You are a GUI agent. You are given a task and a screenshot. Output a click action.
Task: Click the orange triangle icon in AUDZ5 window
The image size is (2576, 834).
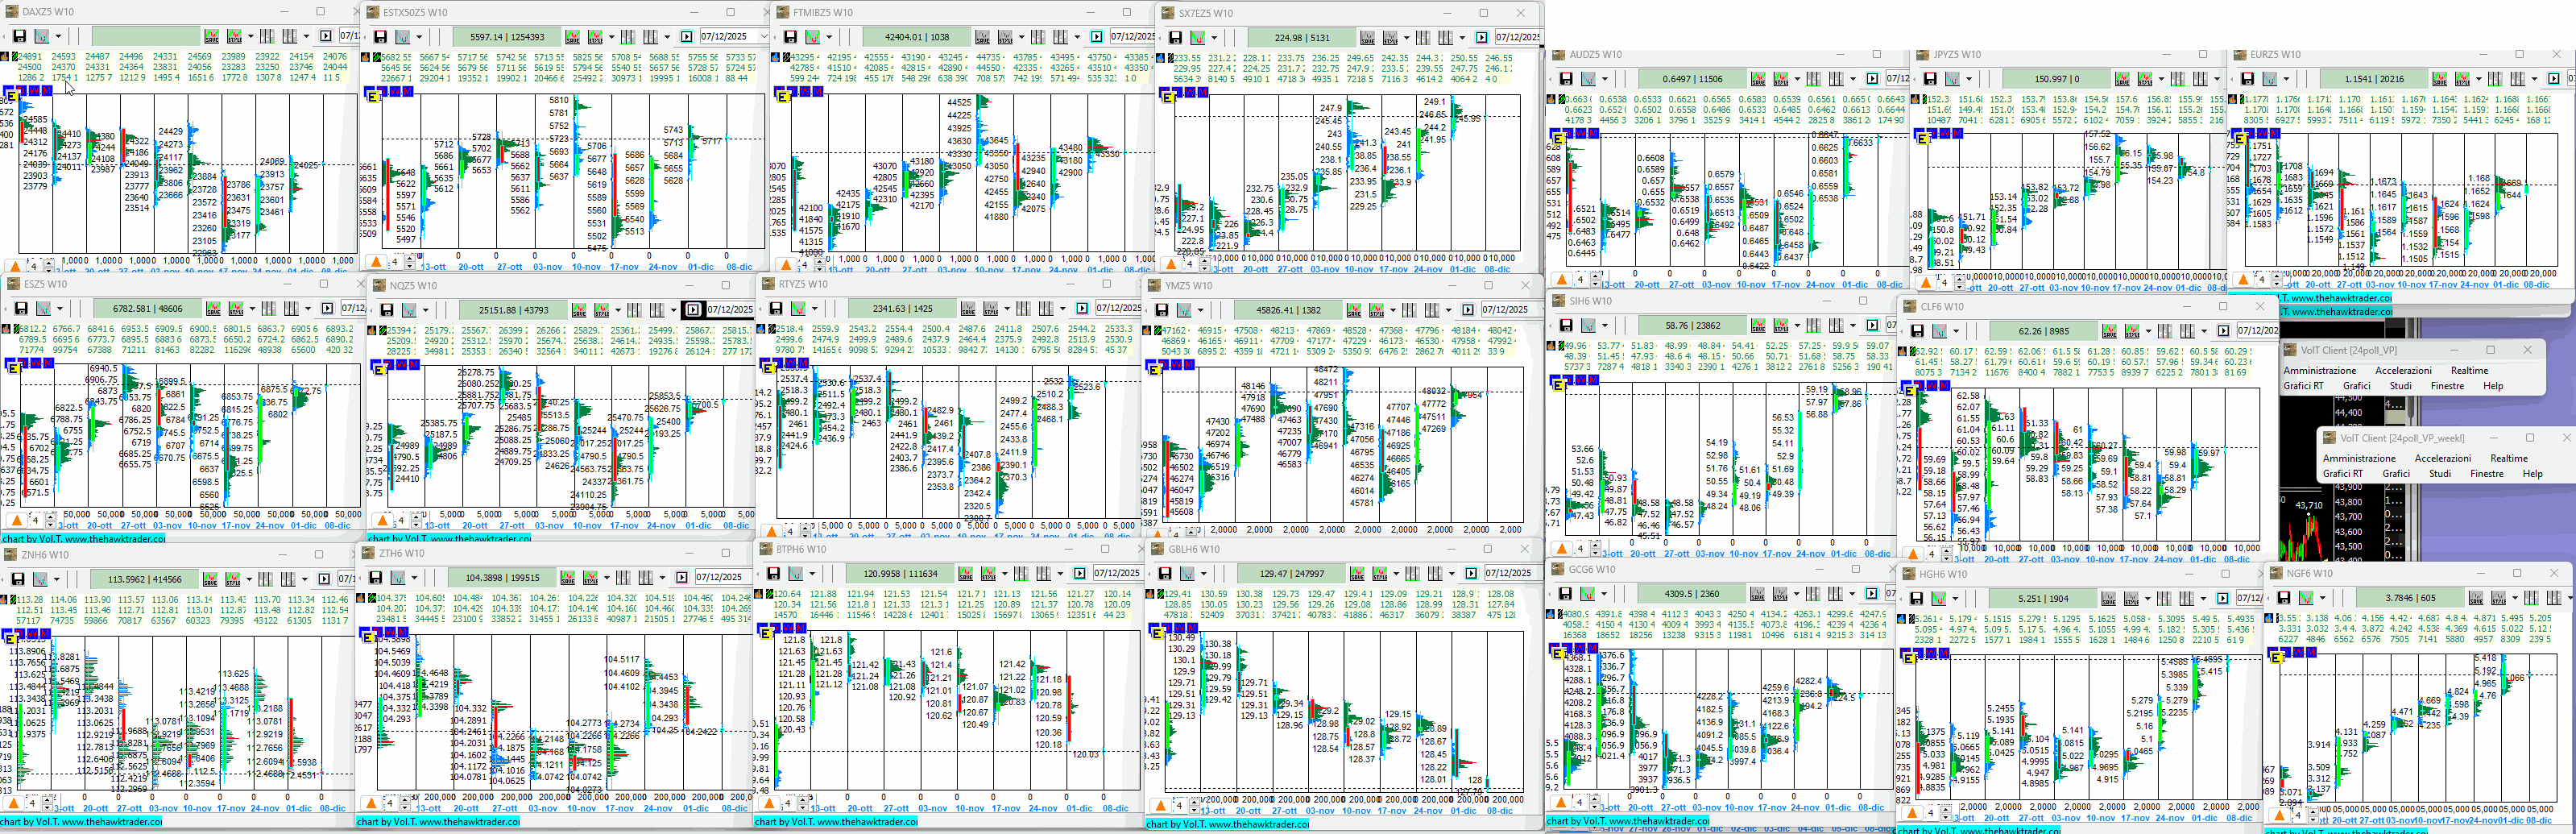(1561, 279)
